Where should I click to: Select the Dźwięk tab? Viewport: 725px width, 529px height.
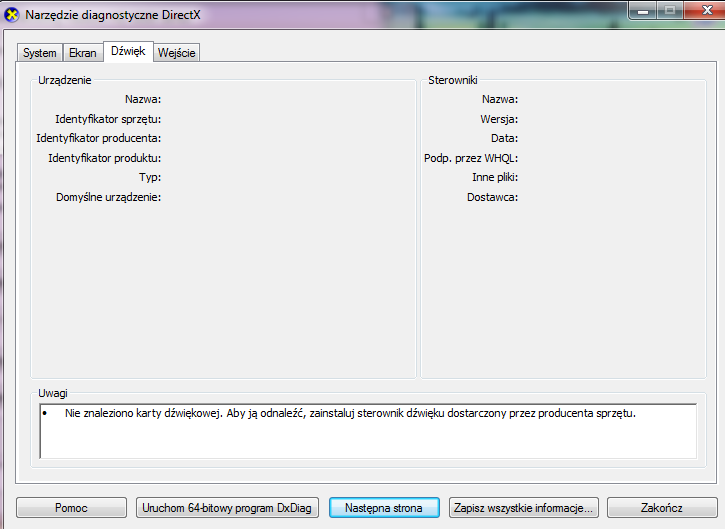[128, 51]
